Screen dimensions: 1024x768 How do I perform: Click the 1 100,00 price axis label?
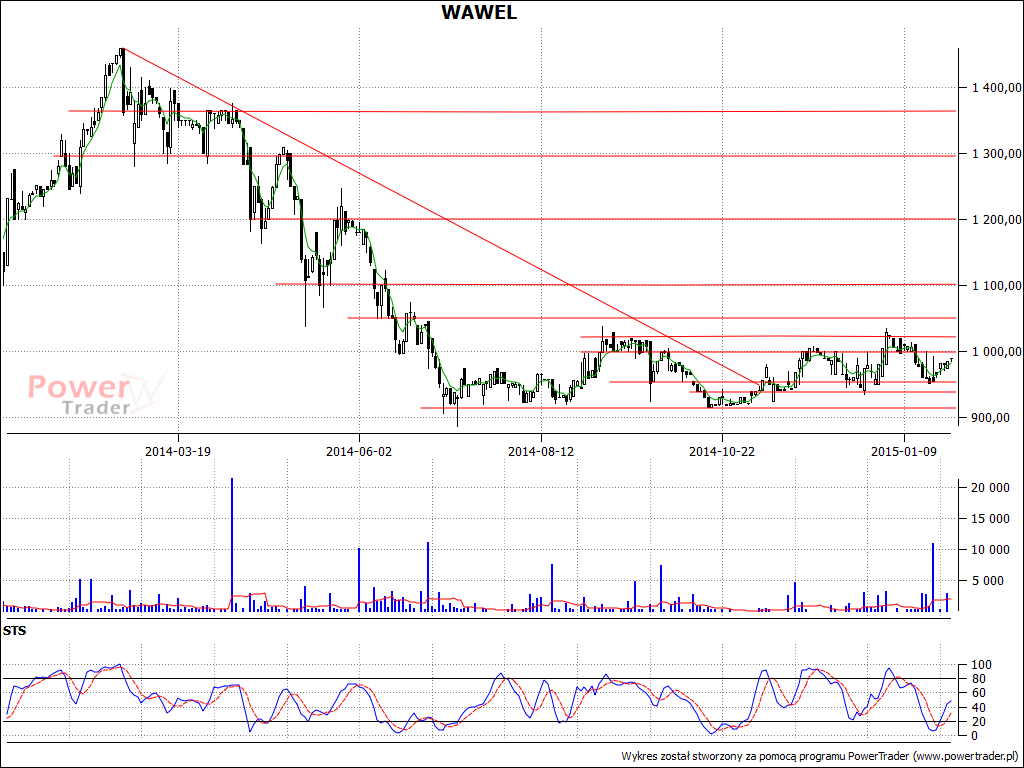pyautogui.click(x=996, y=285)
